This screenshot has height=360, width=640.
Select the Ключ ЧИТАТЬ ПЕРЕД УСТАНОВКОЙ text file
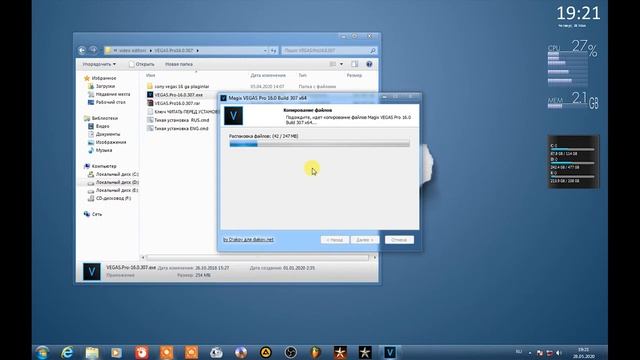click(x=183, y=111)
